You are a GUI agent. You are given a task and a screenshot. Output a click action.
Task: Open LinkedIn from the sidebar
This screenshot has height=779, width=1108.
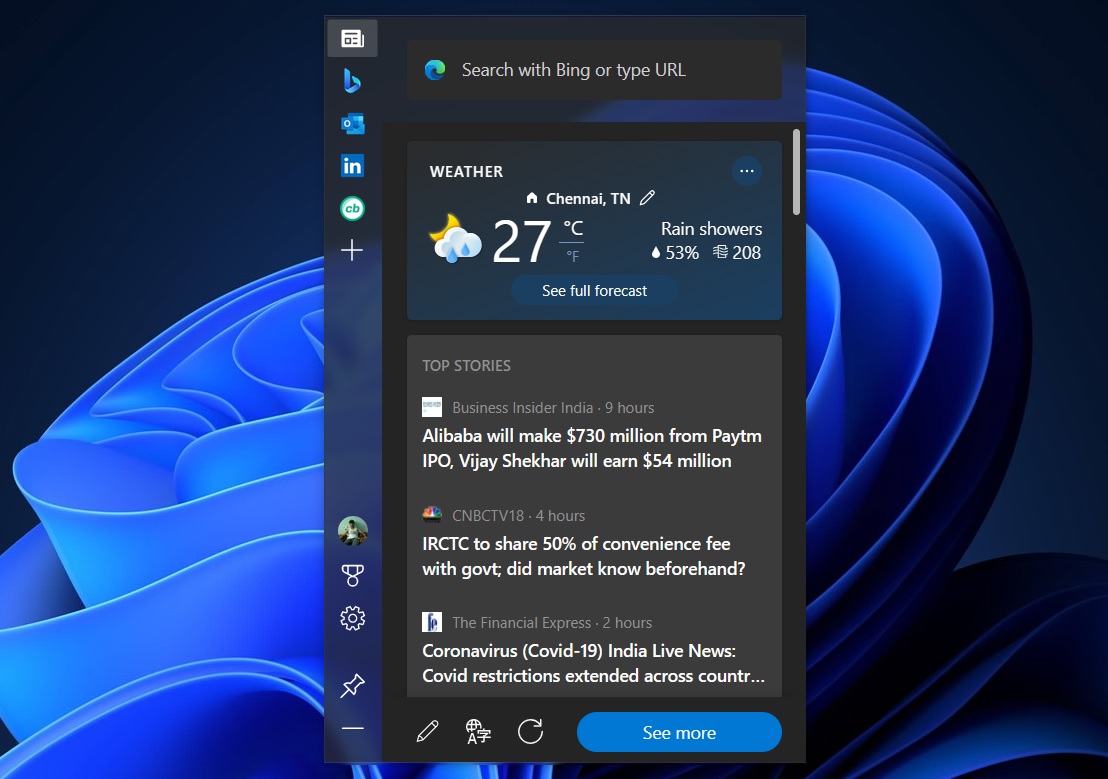[x=352, y=165]
